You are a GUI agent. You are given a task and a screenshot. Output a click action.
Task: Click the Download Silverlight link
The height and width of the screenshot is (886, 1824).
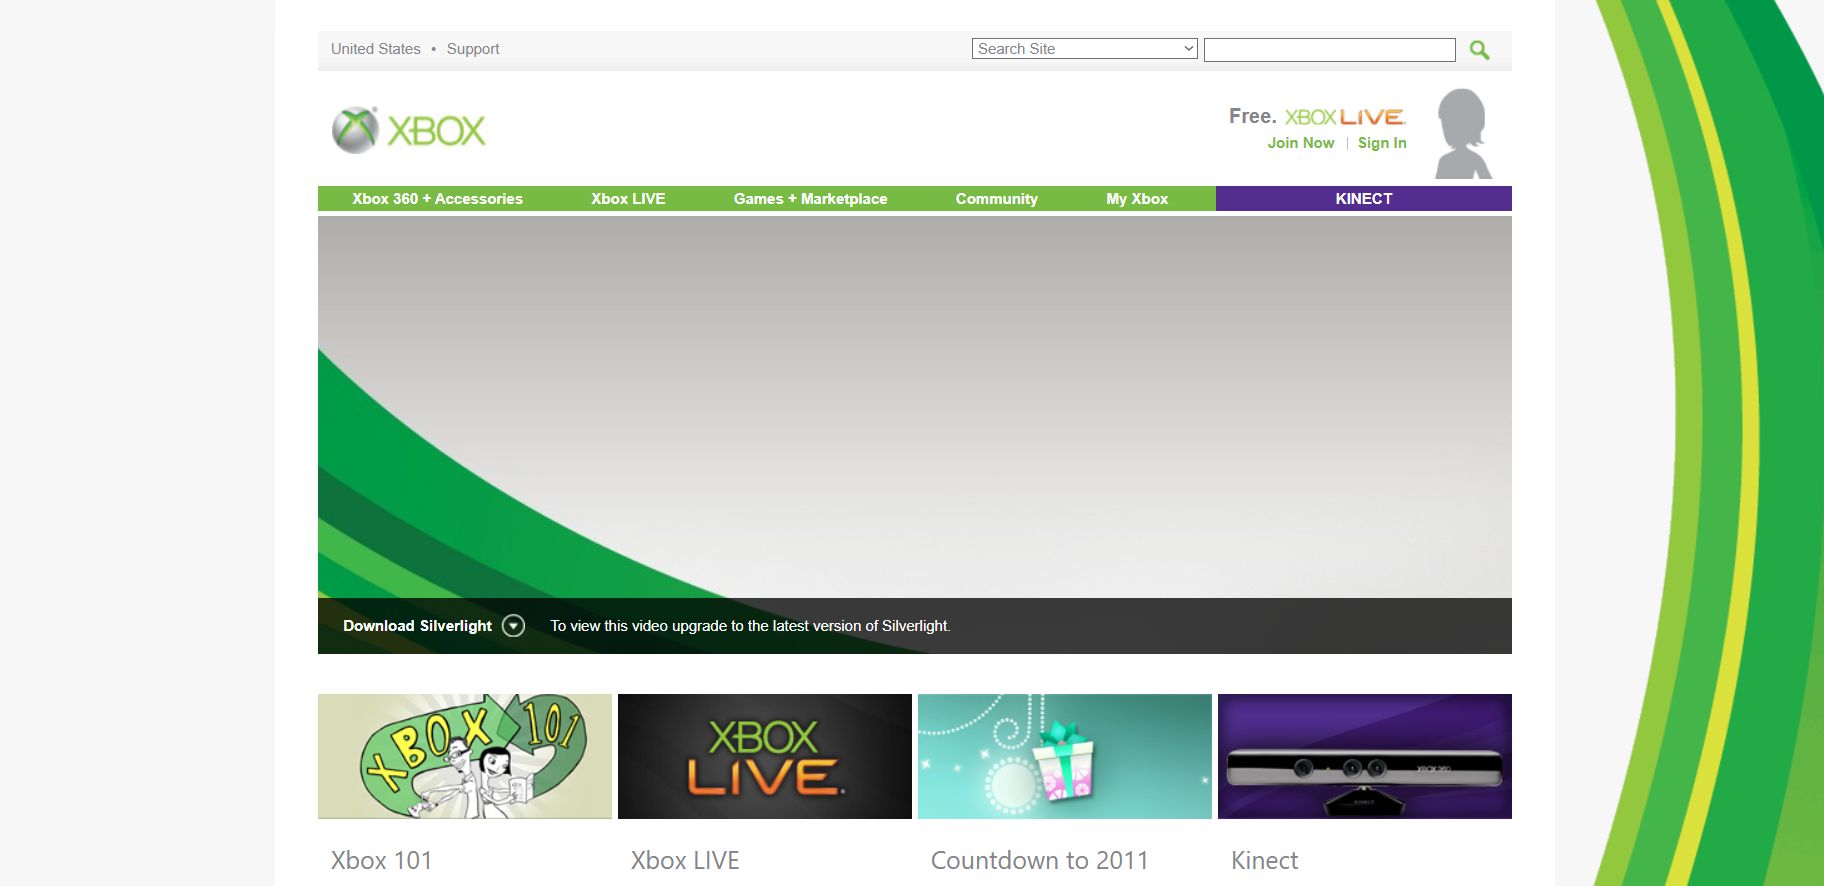418,626
